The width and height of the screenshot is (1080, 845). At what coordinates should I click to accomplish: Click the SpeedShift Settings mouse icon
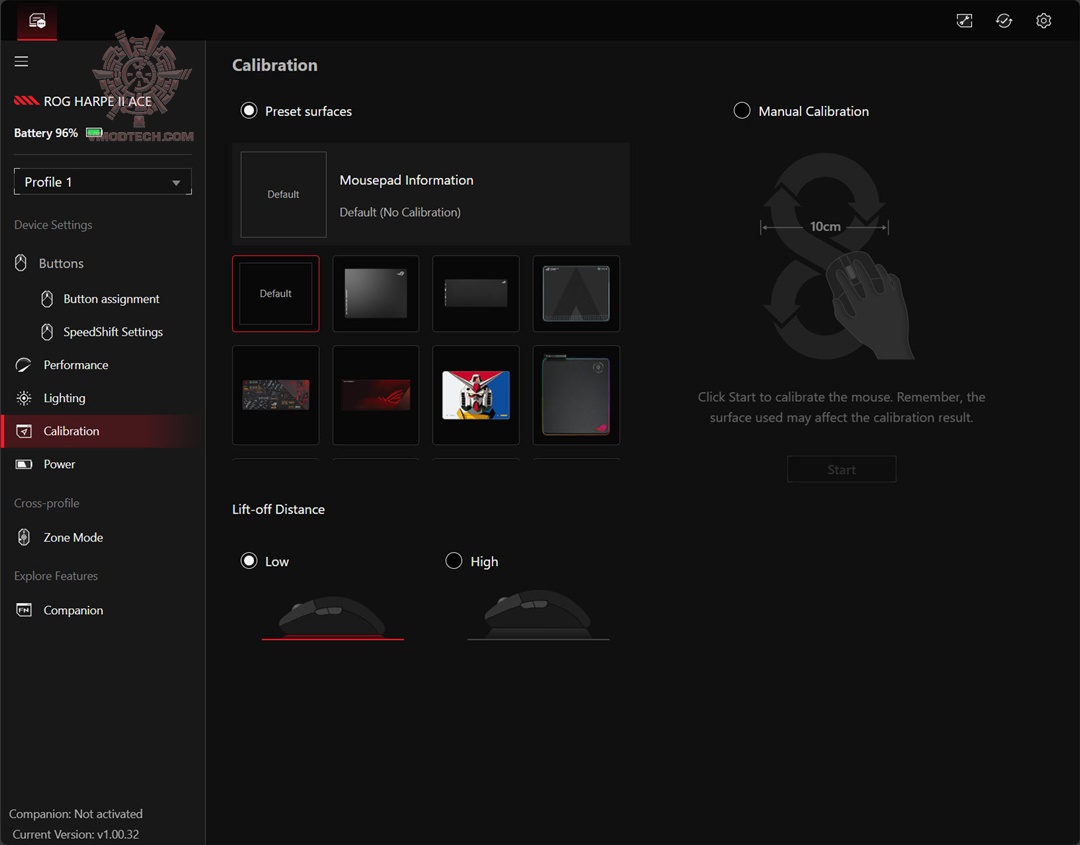pyautogui.click(x=47, y=332)
